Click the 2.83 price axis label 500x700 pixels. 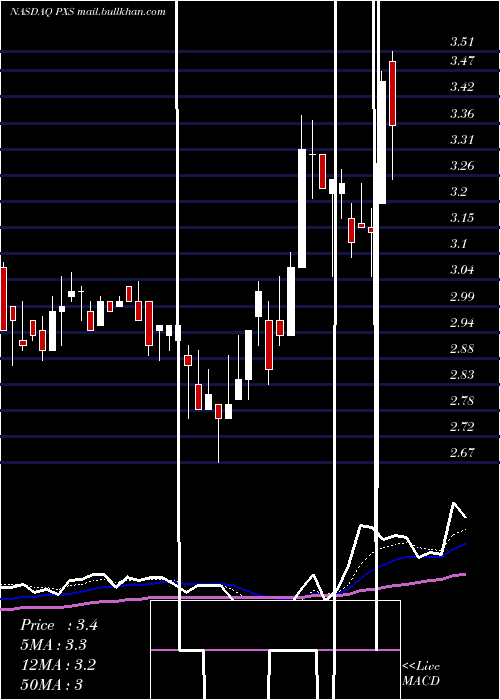[462, 374]
